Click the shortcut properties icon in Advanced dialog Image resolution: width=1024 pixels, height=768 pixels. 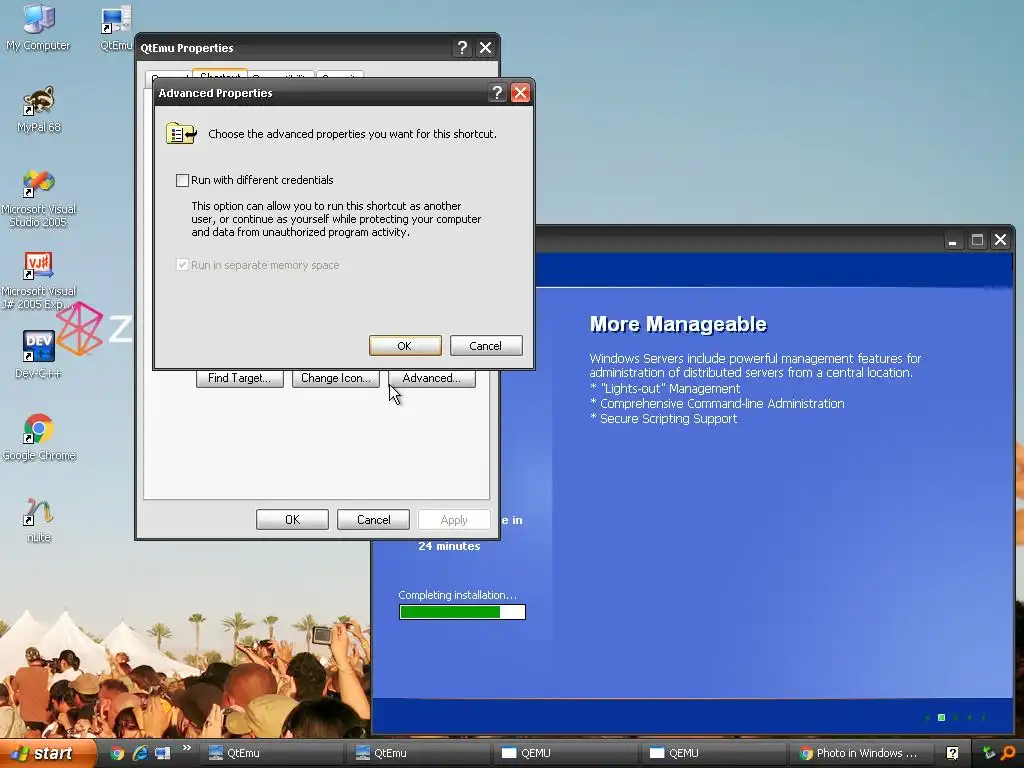coord(181,134)
